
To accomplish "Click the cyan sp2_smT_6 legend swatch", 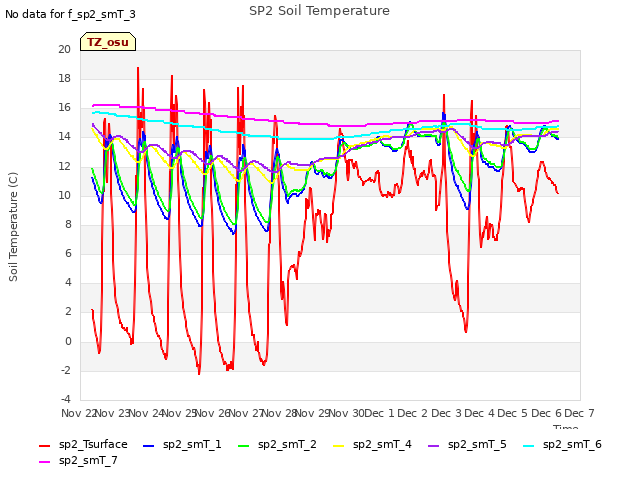I will [x=529, y=446].
